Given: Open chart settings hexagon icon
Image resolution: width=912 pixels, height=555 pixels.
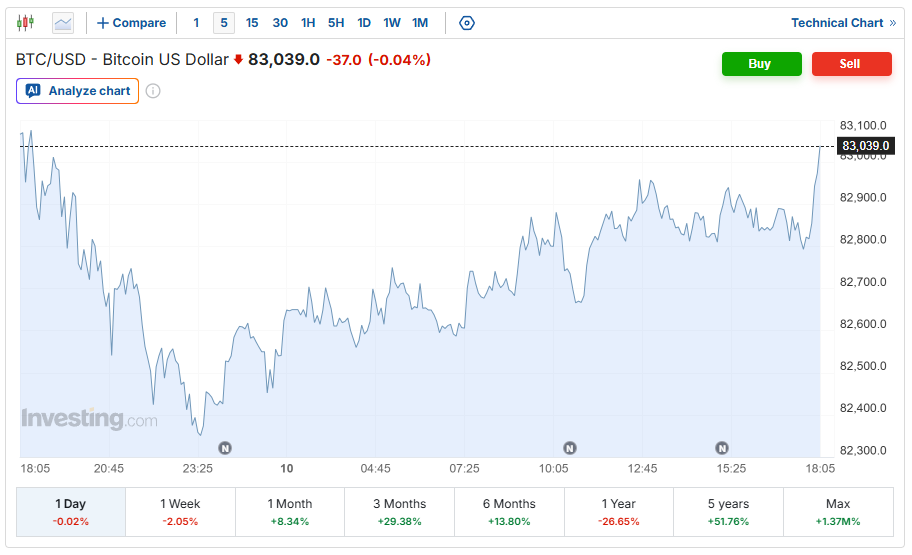Looking at the screenshot, I should pos(466,23).
